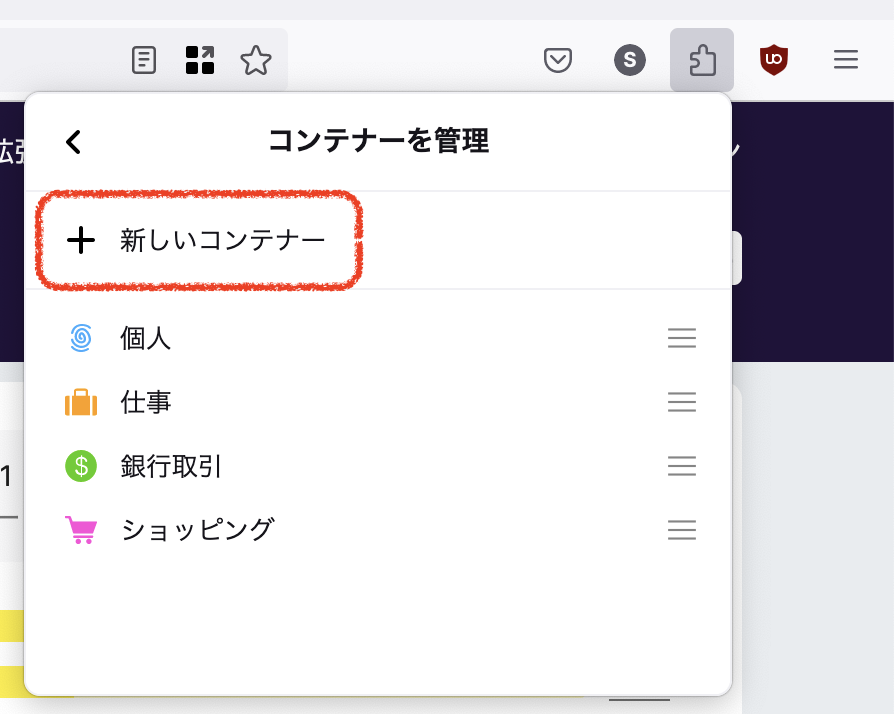Click 新しいコンテナー to add container
This screenshot has height=714, width=894.
(222, 240)
